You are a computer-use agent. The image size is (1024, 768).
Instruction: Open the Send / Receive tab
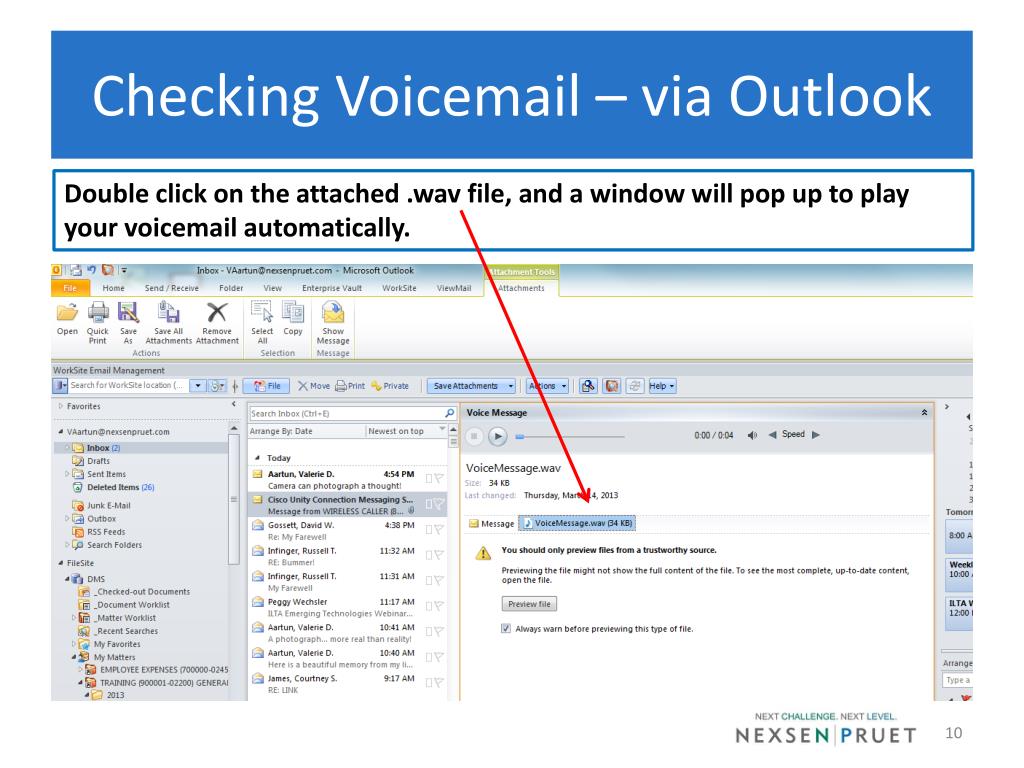point(172,288)
